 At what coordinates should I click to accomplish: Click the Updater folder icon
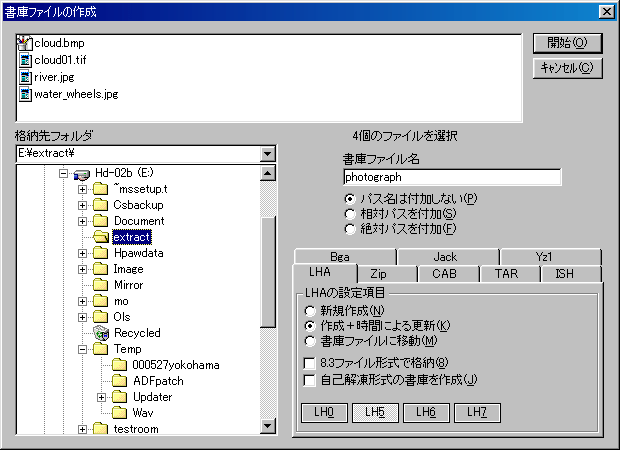(x=119, y=397)
